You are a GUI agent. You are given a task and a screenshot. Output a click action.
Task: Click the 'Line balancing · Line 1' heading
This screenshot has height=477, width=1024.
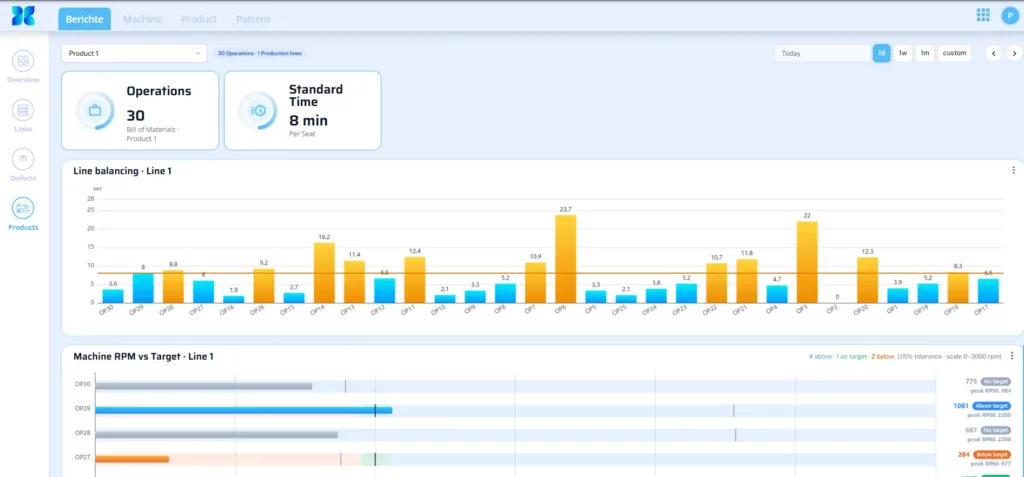pos(123,171)
